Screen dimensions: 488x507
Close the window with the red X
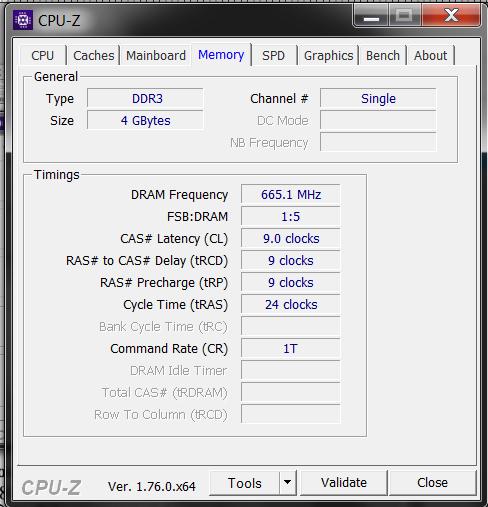[451, 16]
